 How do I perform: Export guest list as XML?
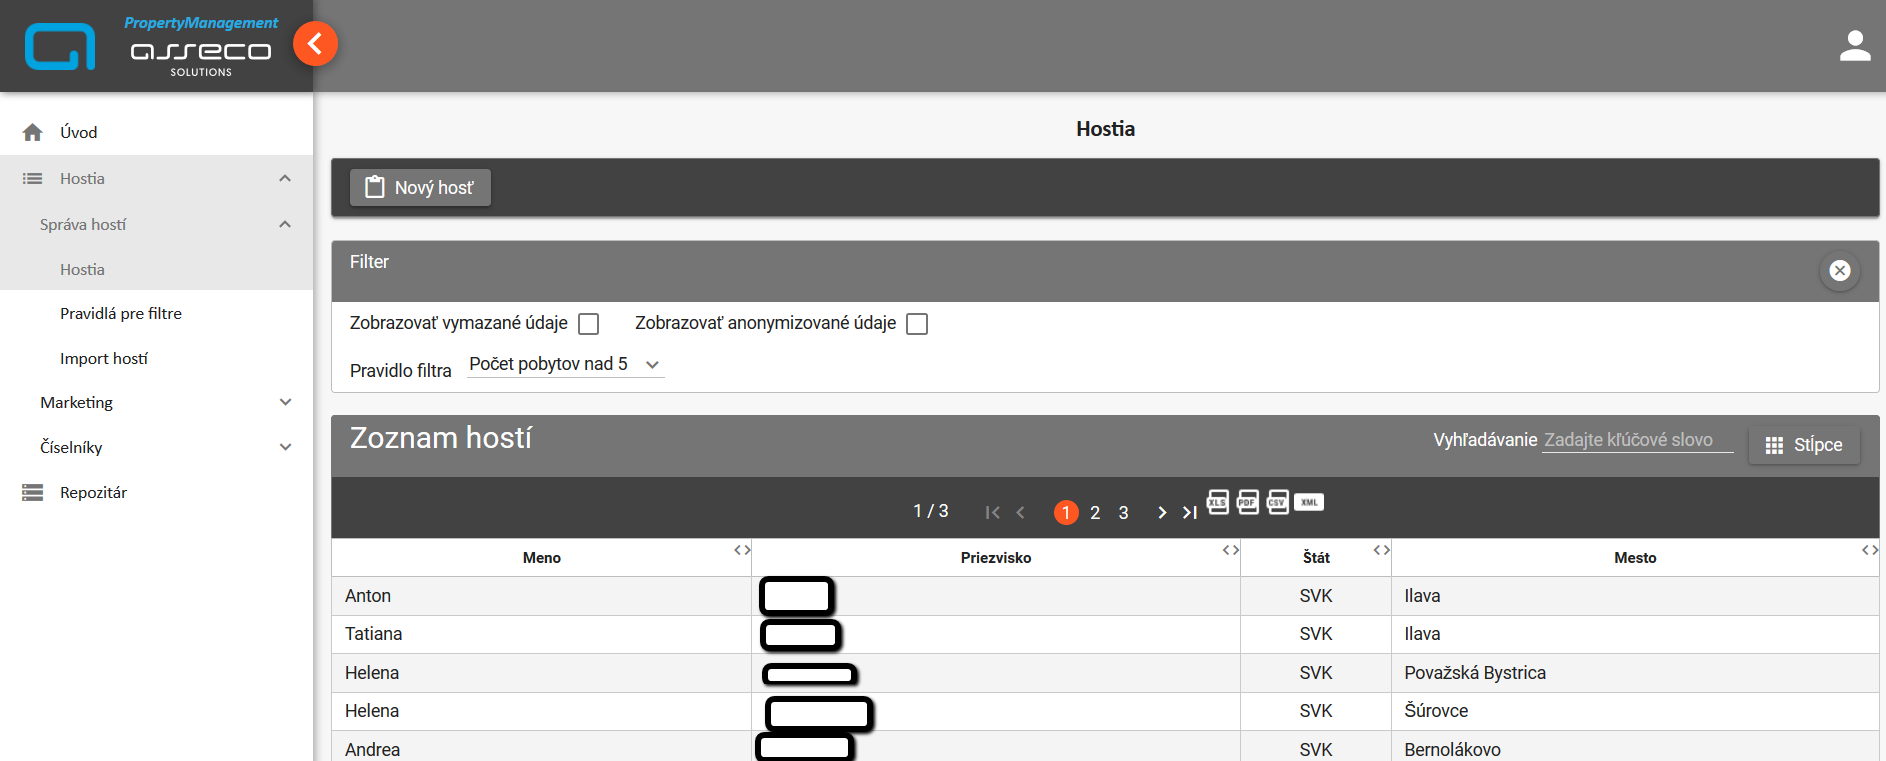pos(1309,502)
